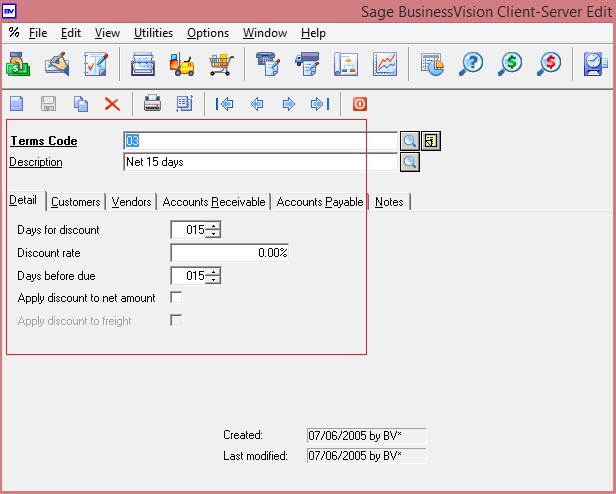Toggle Apply discount to net amount checkbox
616x494 pixels.
[177, 298]
